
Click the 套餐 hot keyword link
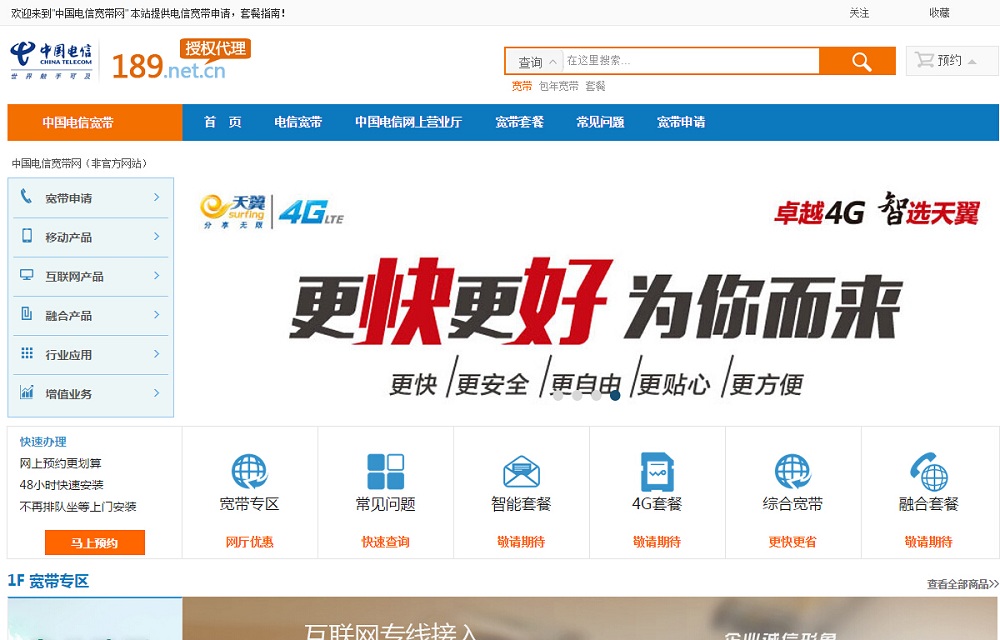(x=595, y=86)
